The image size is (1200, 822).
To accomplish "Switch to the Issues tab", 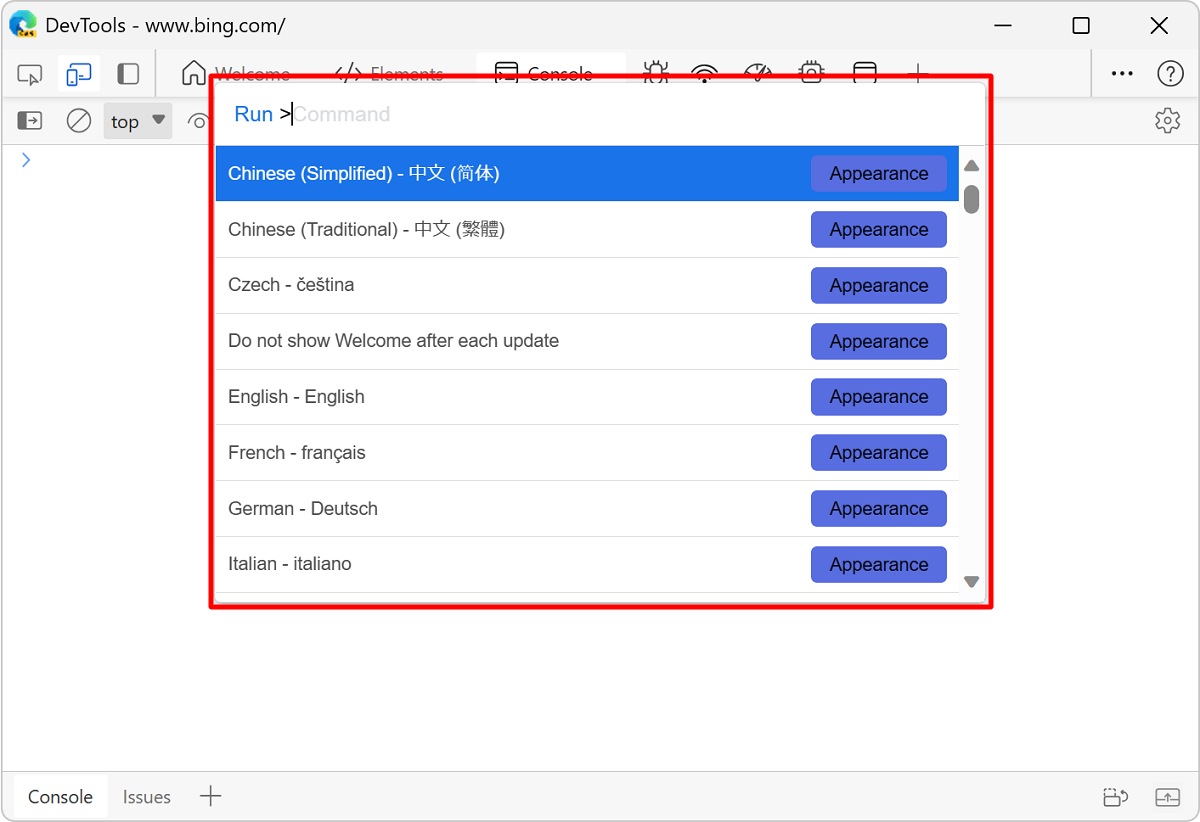I will coord(146,796).
